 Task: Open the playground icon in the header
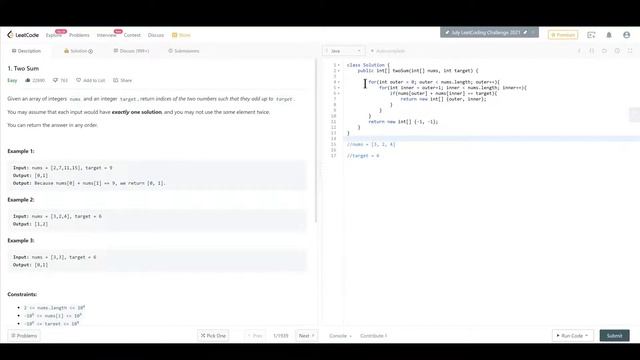click(591, 35)
